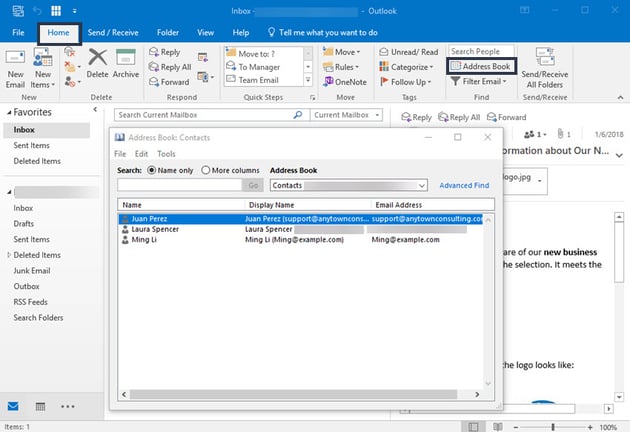Screen dimensions: 630x432
Task: Switch to the Folder tab
Action: [x=168, y=33]
